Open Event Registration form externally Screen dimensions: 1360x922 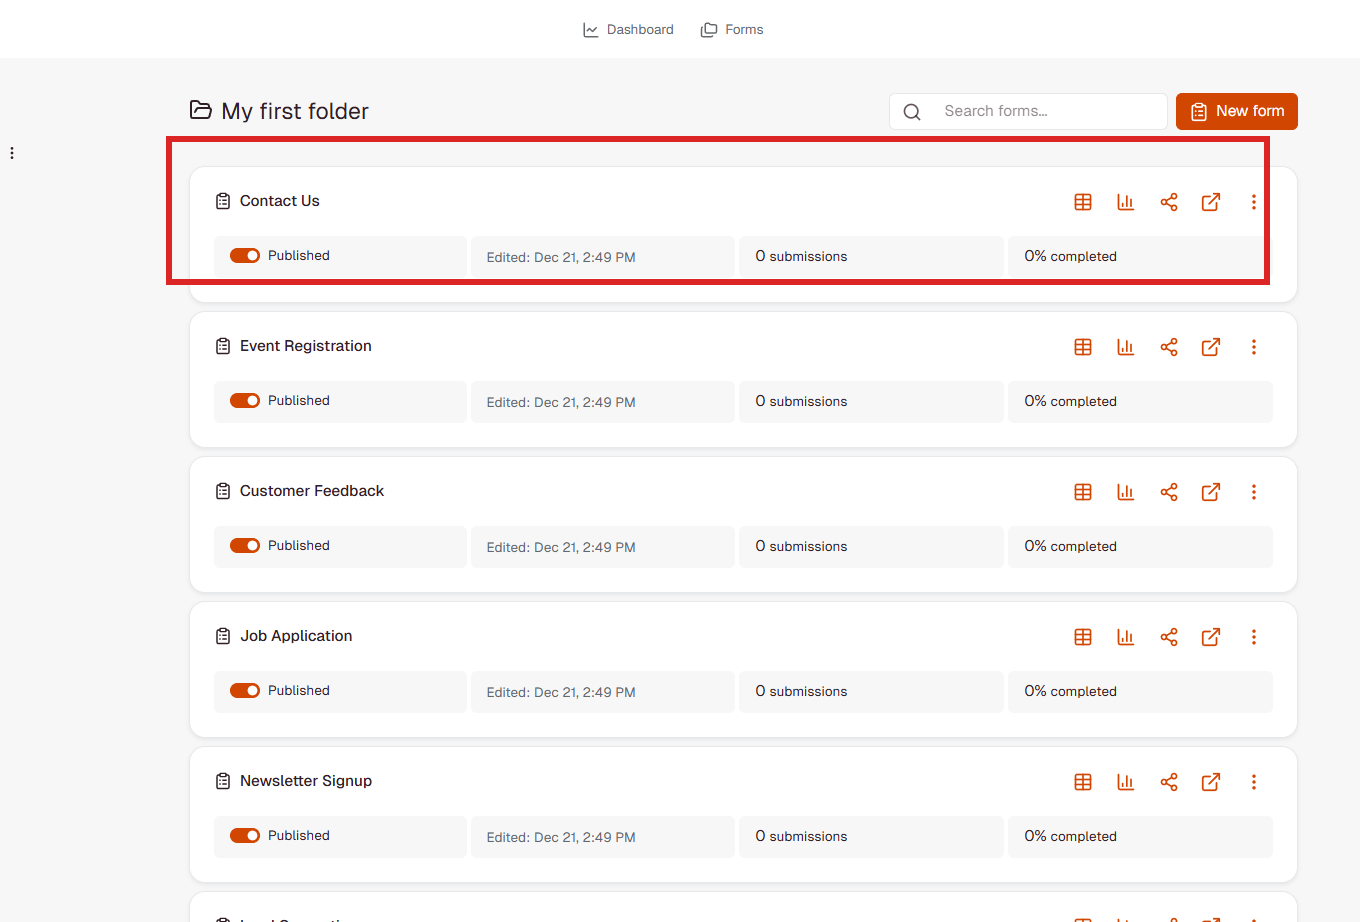click(1211, 347)
